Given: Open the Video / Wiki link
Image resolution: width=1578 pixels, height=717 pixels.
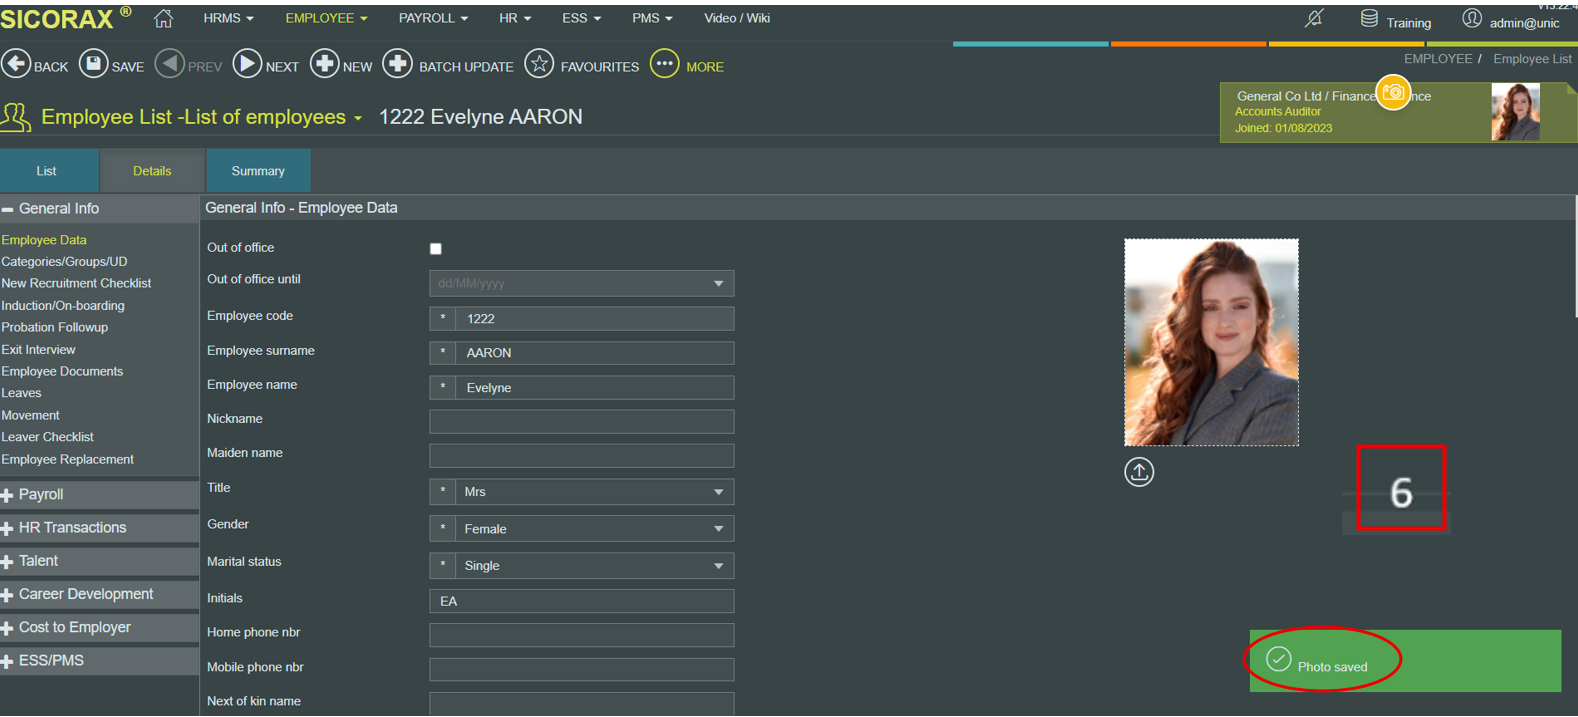Looking at the screenshot, I should click(x=736, y=18).
